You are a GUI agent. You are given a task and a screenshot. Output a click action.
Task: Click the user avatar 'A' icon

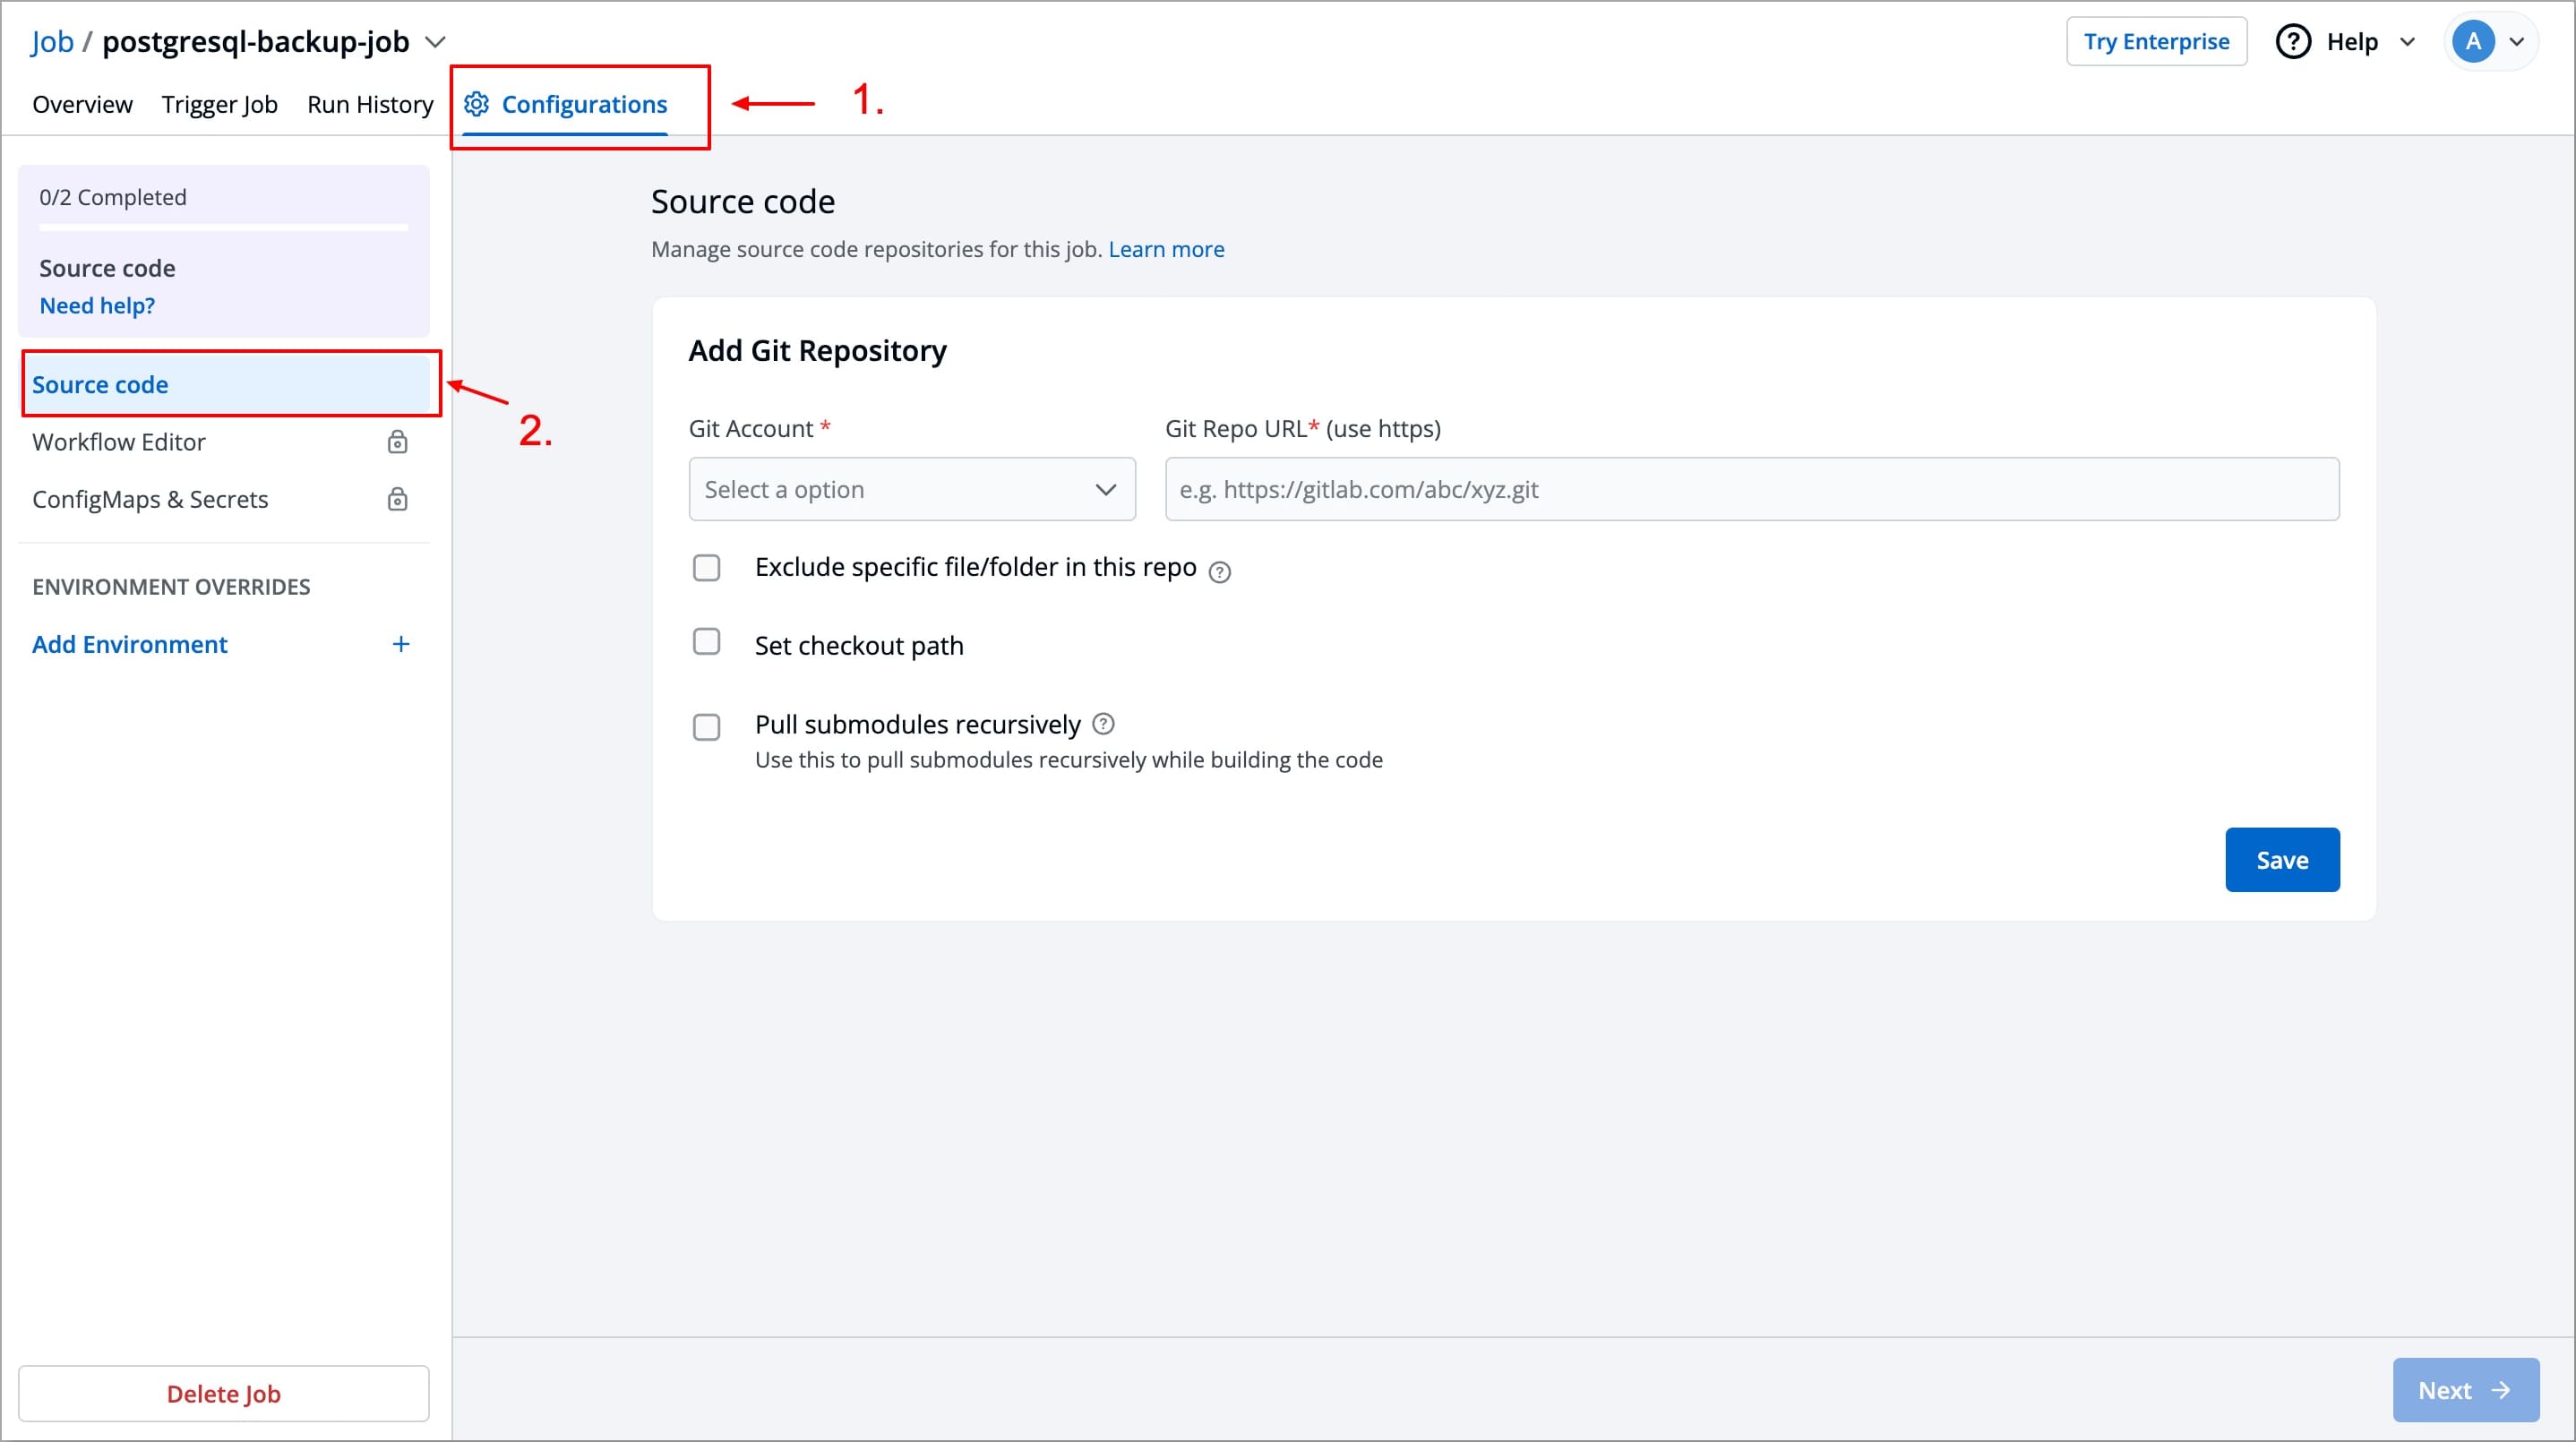(x=2473, y=42)
